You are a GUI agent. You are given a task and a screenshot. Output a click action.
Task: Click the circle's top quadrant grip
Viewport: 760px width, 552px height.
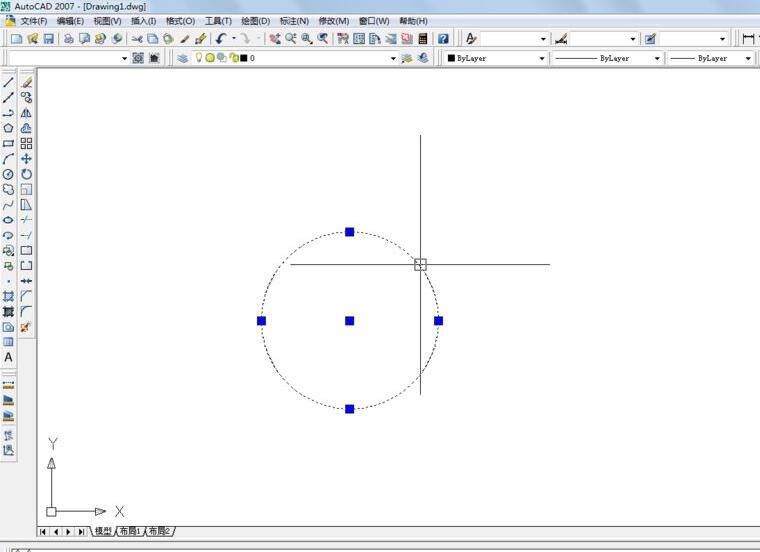coord(349,232)
